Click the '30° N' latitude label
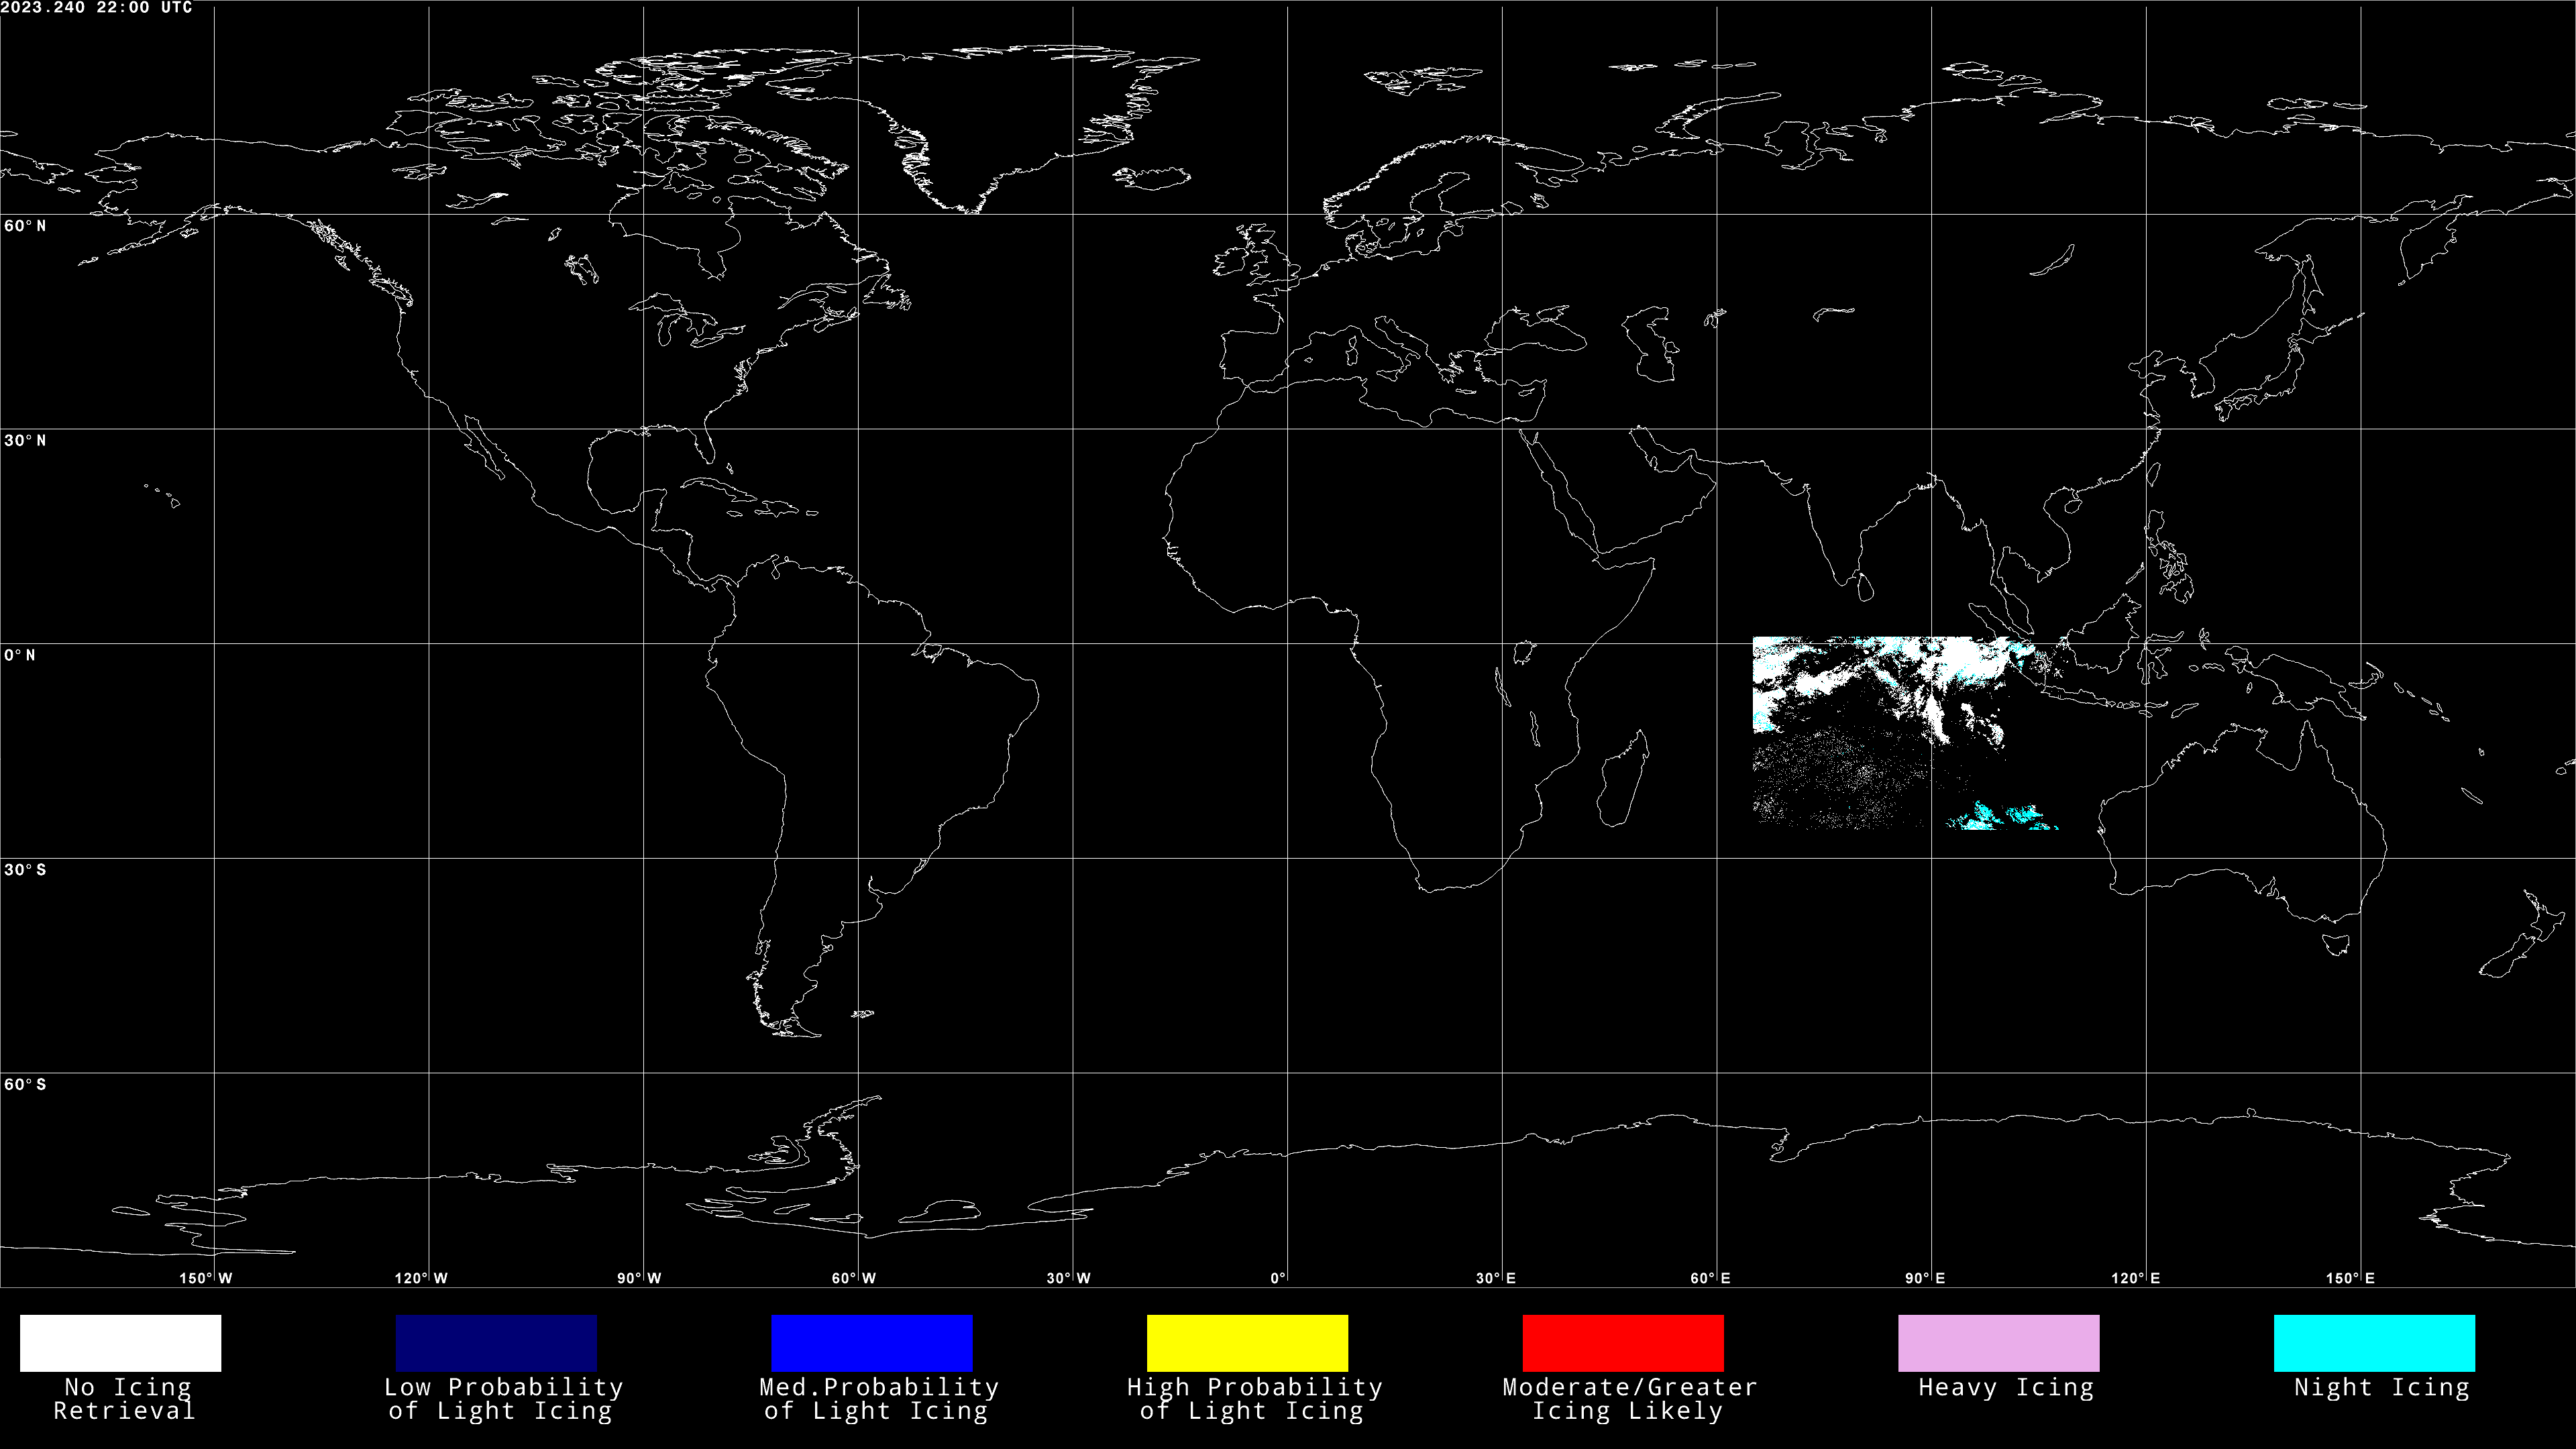The height and width of the screenshot is (1449, 2576). click(x=25, y=441)
